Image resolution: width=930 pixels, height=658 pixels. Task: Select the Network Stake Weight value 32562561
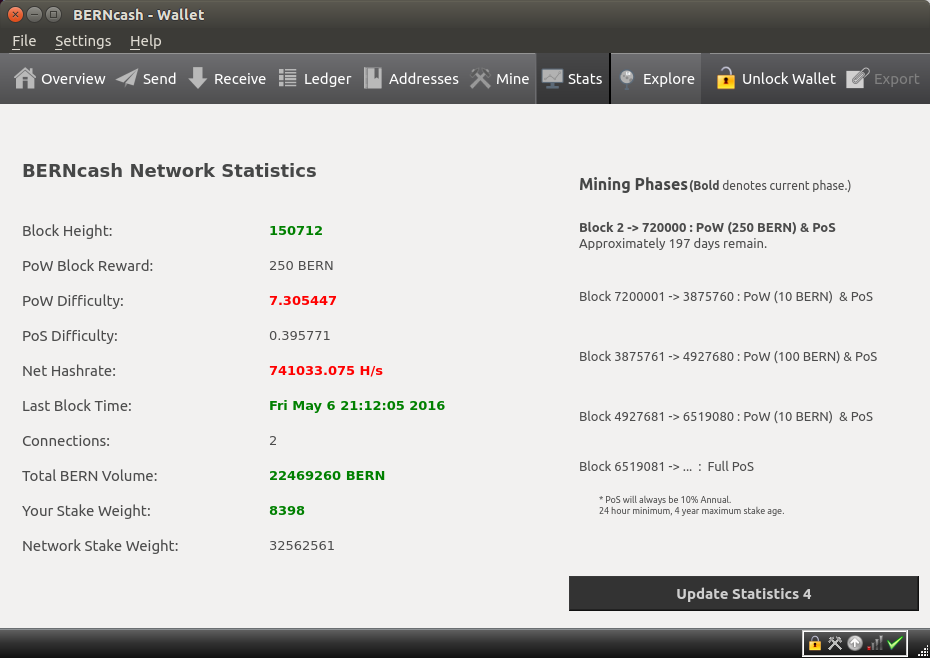coord(302,545)
